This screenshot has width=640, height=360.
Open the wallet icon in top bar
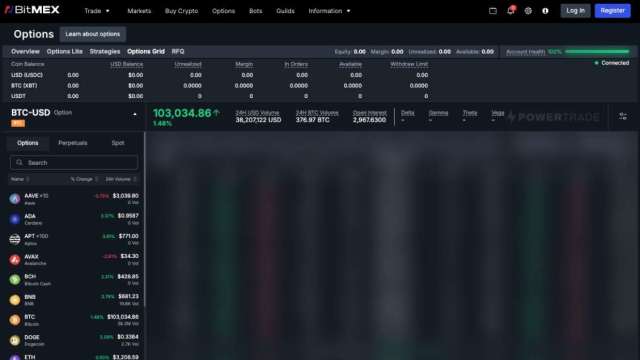[493, 11]
